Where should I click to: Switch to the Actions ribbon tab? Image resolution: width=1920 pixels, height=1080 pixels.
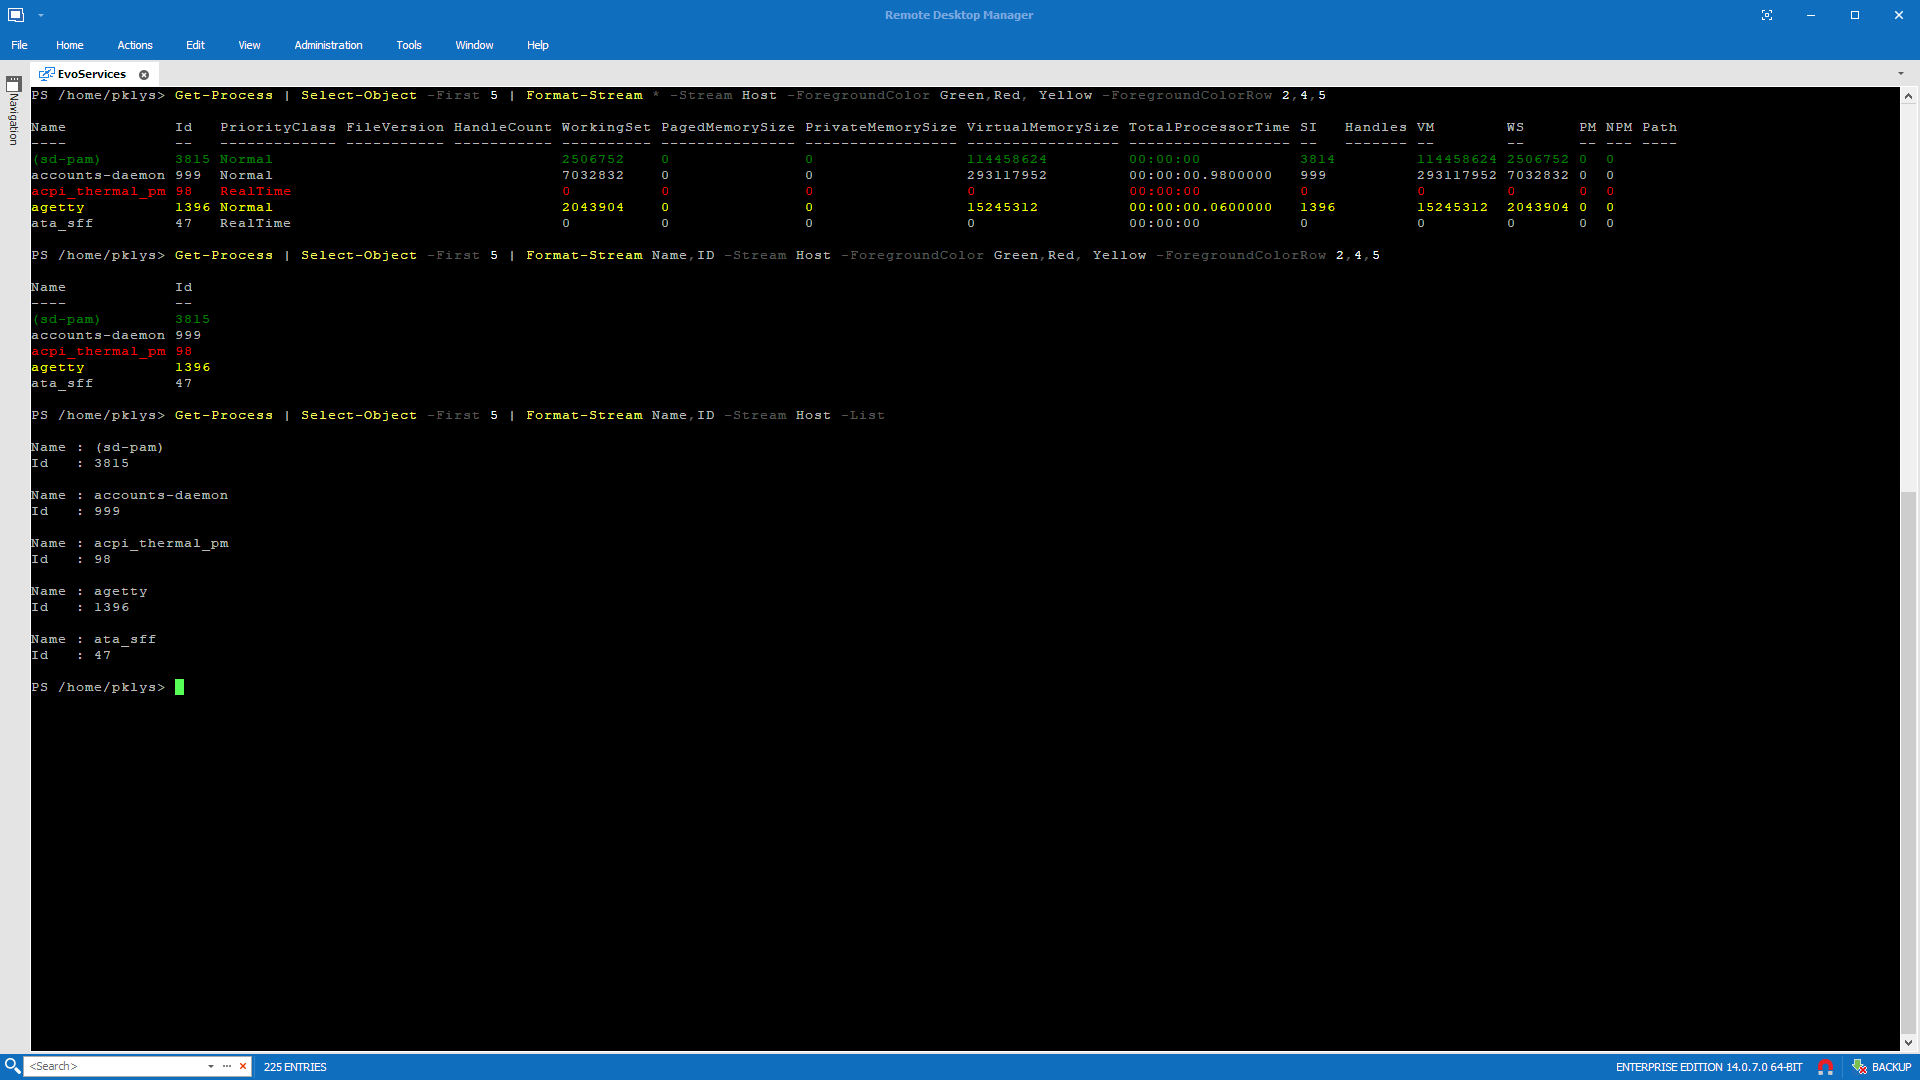(x=134, y=45)
